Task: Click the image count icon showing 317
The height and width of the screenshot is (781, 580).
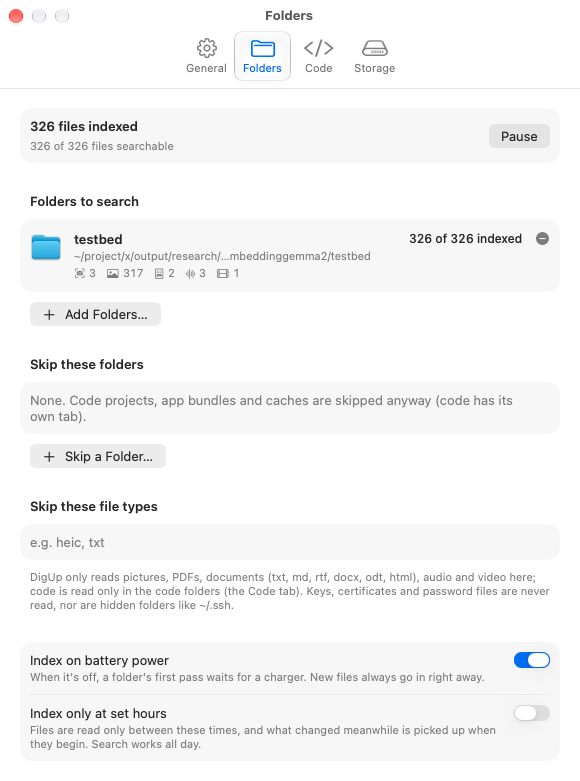Action: (113, 273)
